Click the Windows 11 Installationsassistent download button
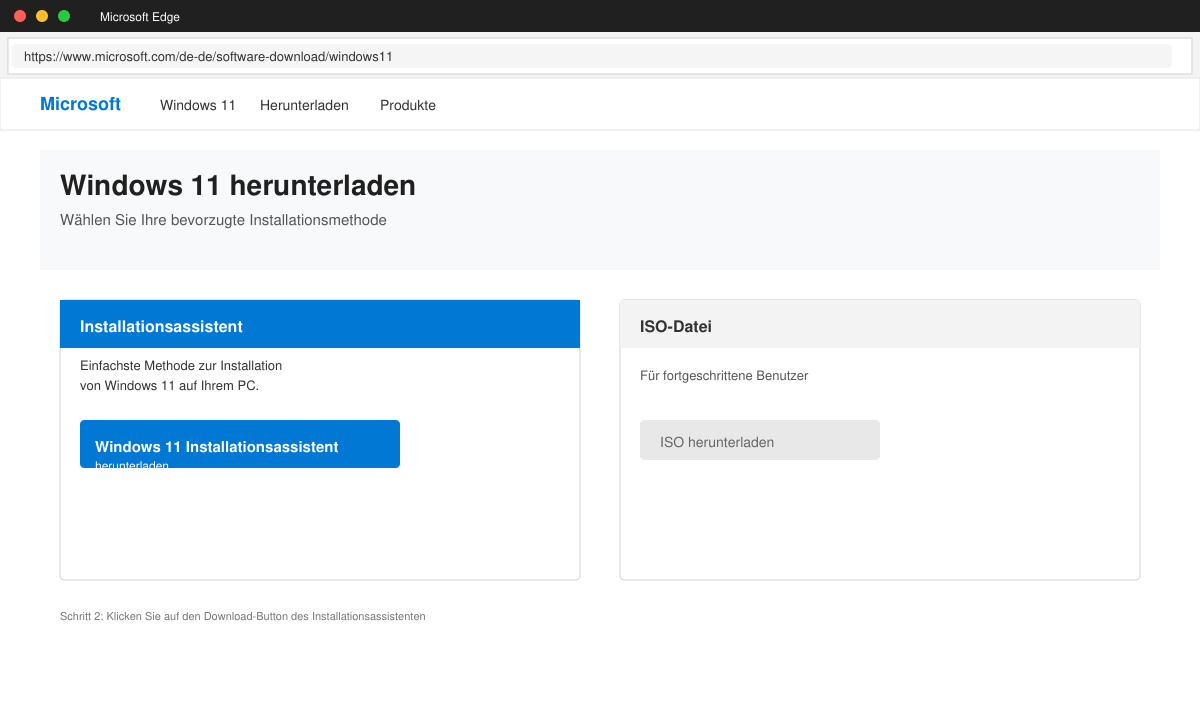 240,444
